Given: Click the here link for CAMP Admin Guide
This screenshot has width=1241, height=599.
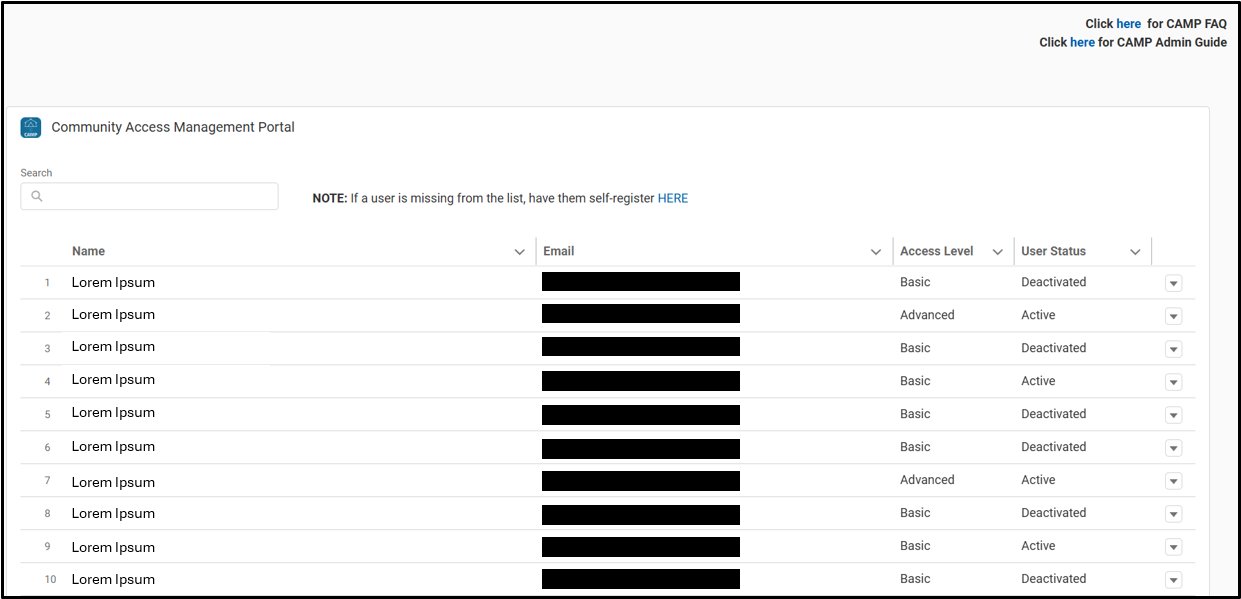Looking at the screenshot, I should (1082, 42).
